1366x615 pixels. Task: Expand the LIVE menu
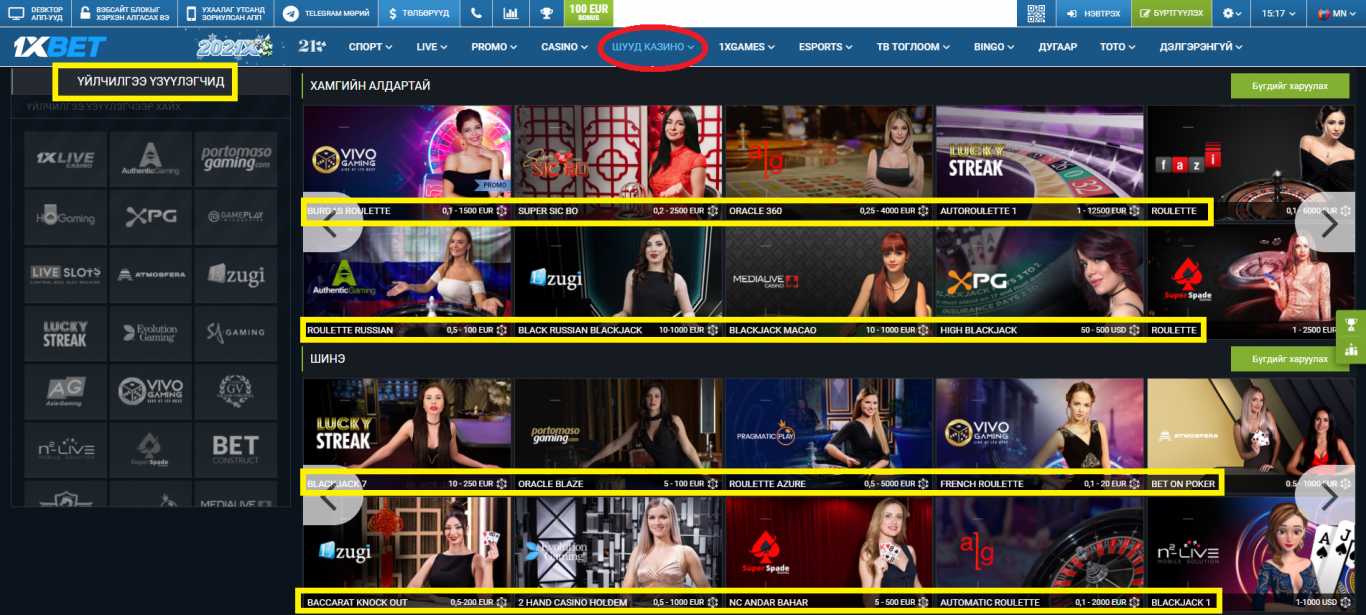pos(432,47)
